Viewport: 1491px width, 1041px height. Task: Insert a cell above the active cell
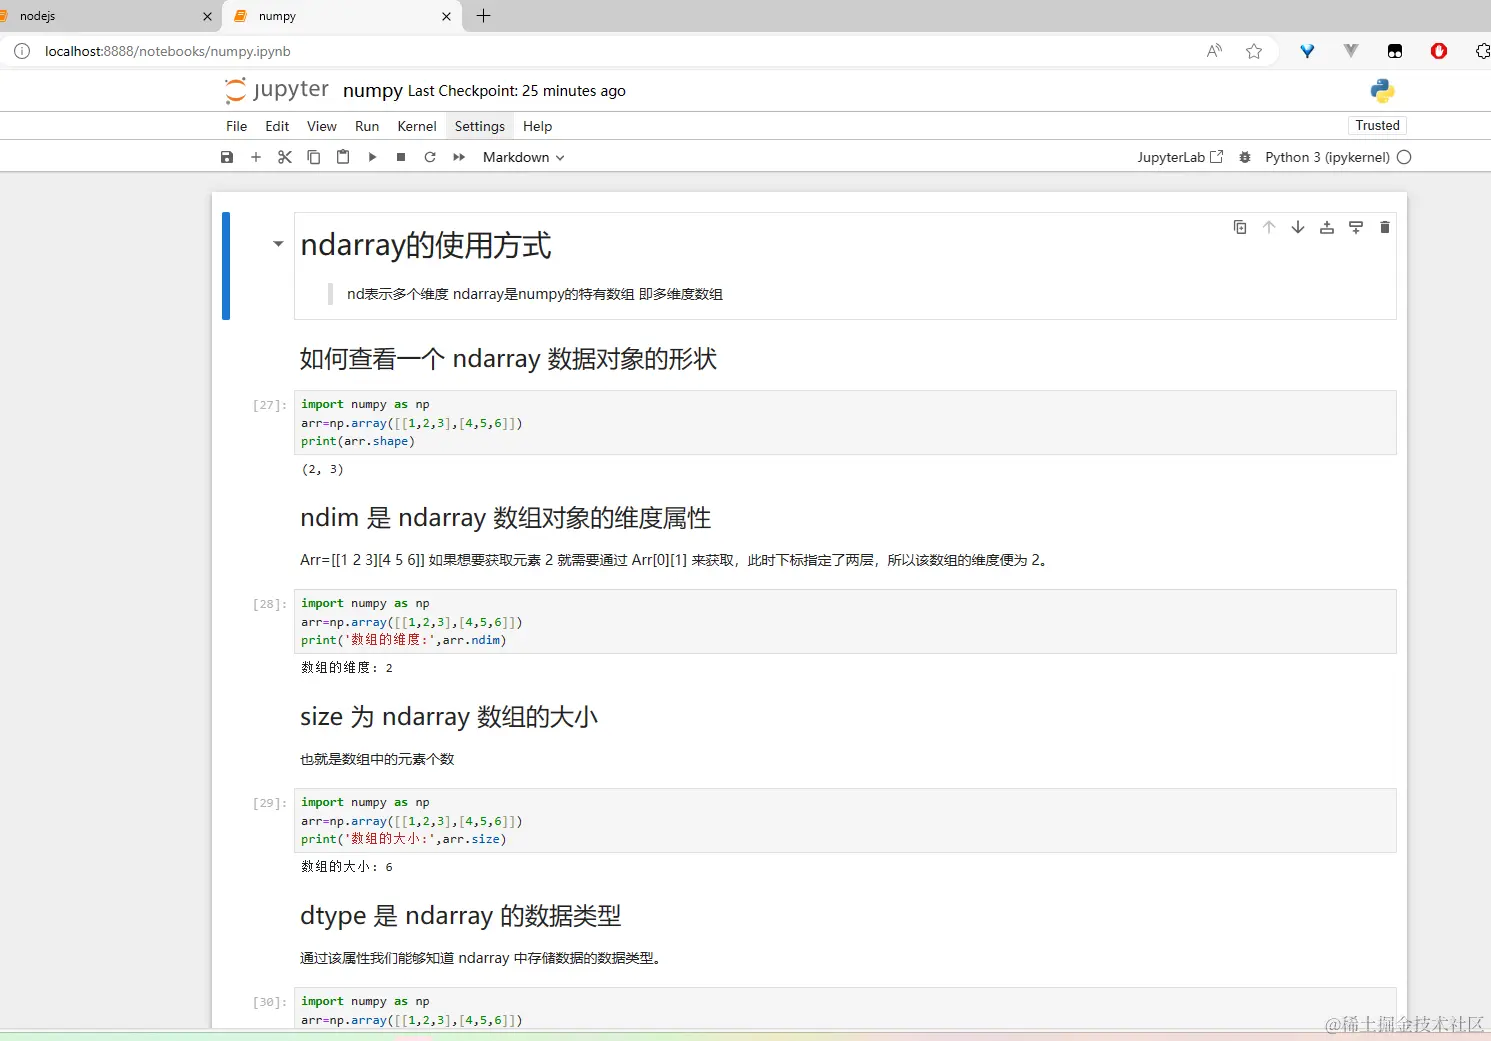pos(1327,227)
